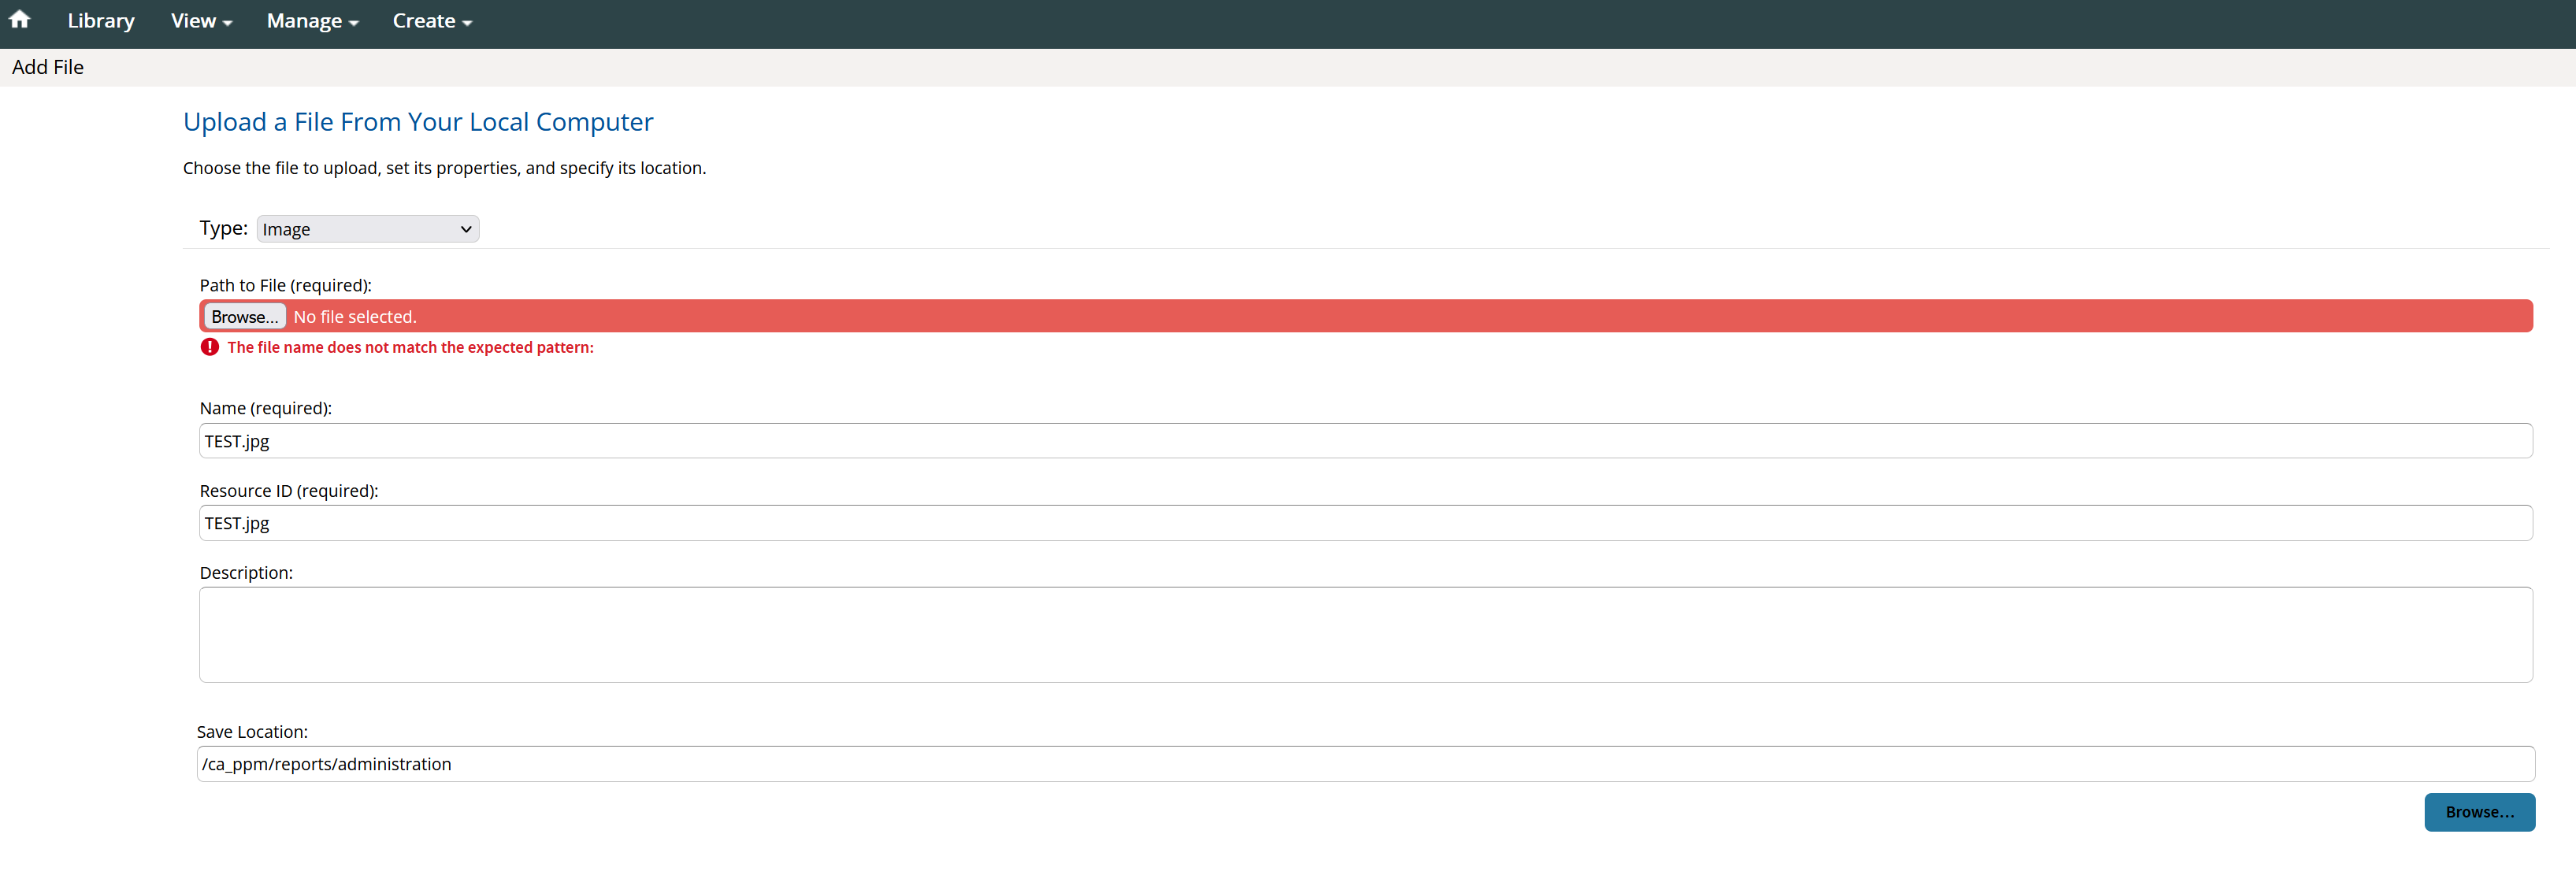Image resolution: width=2576 pixels, height=886 pixels.
Task: Focus the Save Location path field
Action: point(1365,764)
